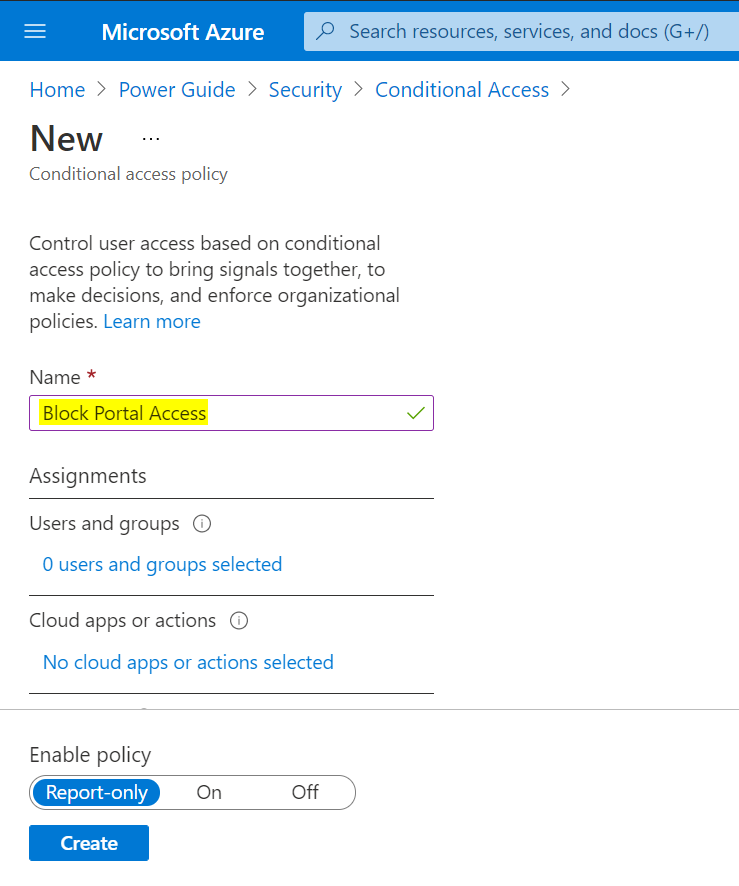
Task: Go to Home breadcrumb
Action: coord(57,90)
